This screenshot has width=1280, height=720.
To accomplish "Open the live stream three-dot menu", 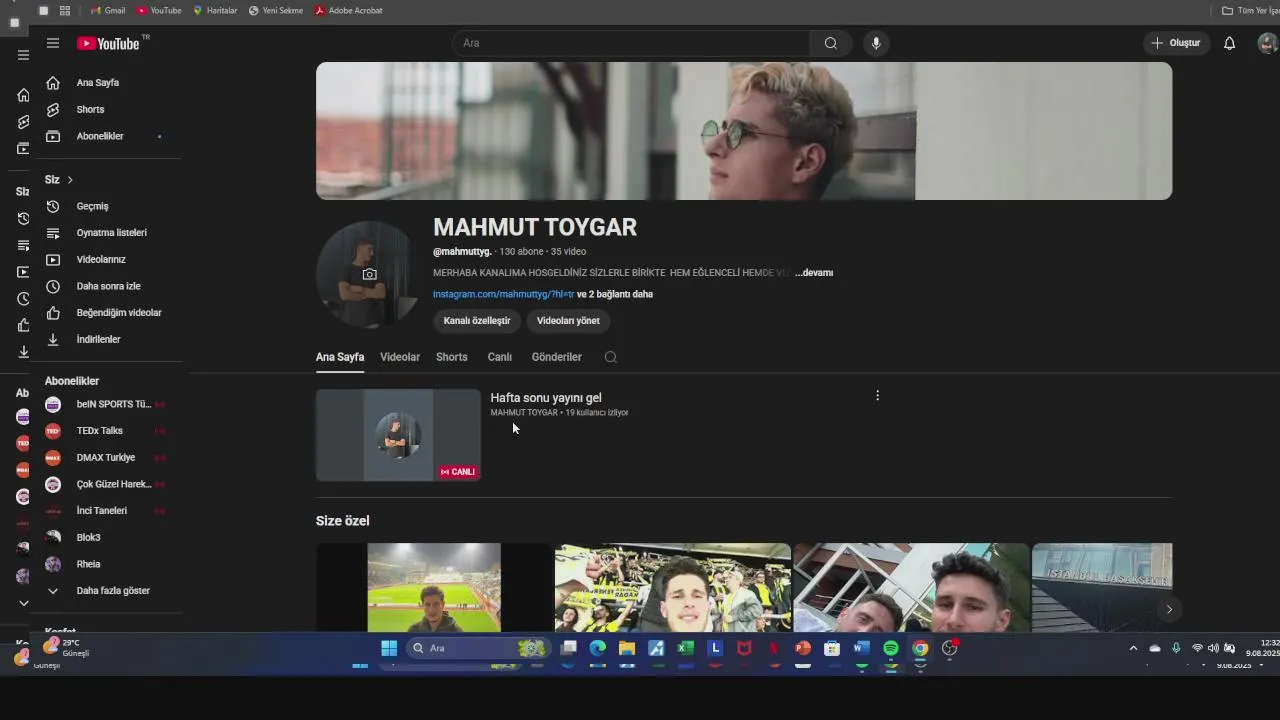I will pos(877,396).
